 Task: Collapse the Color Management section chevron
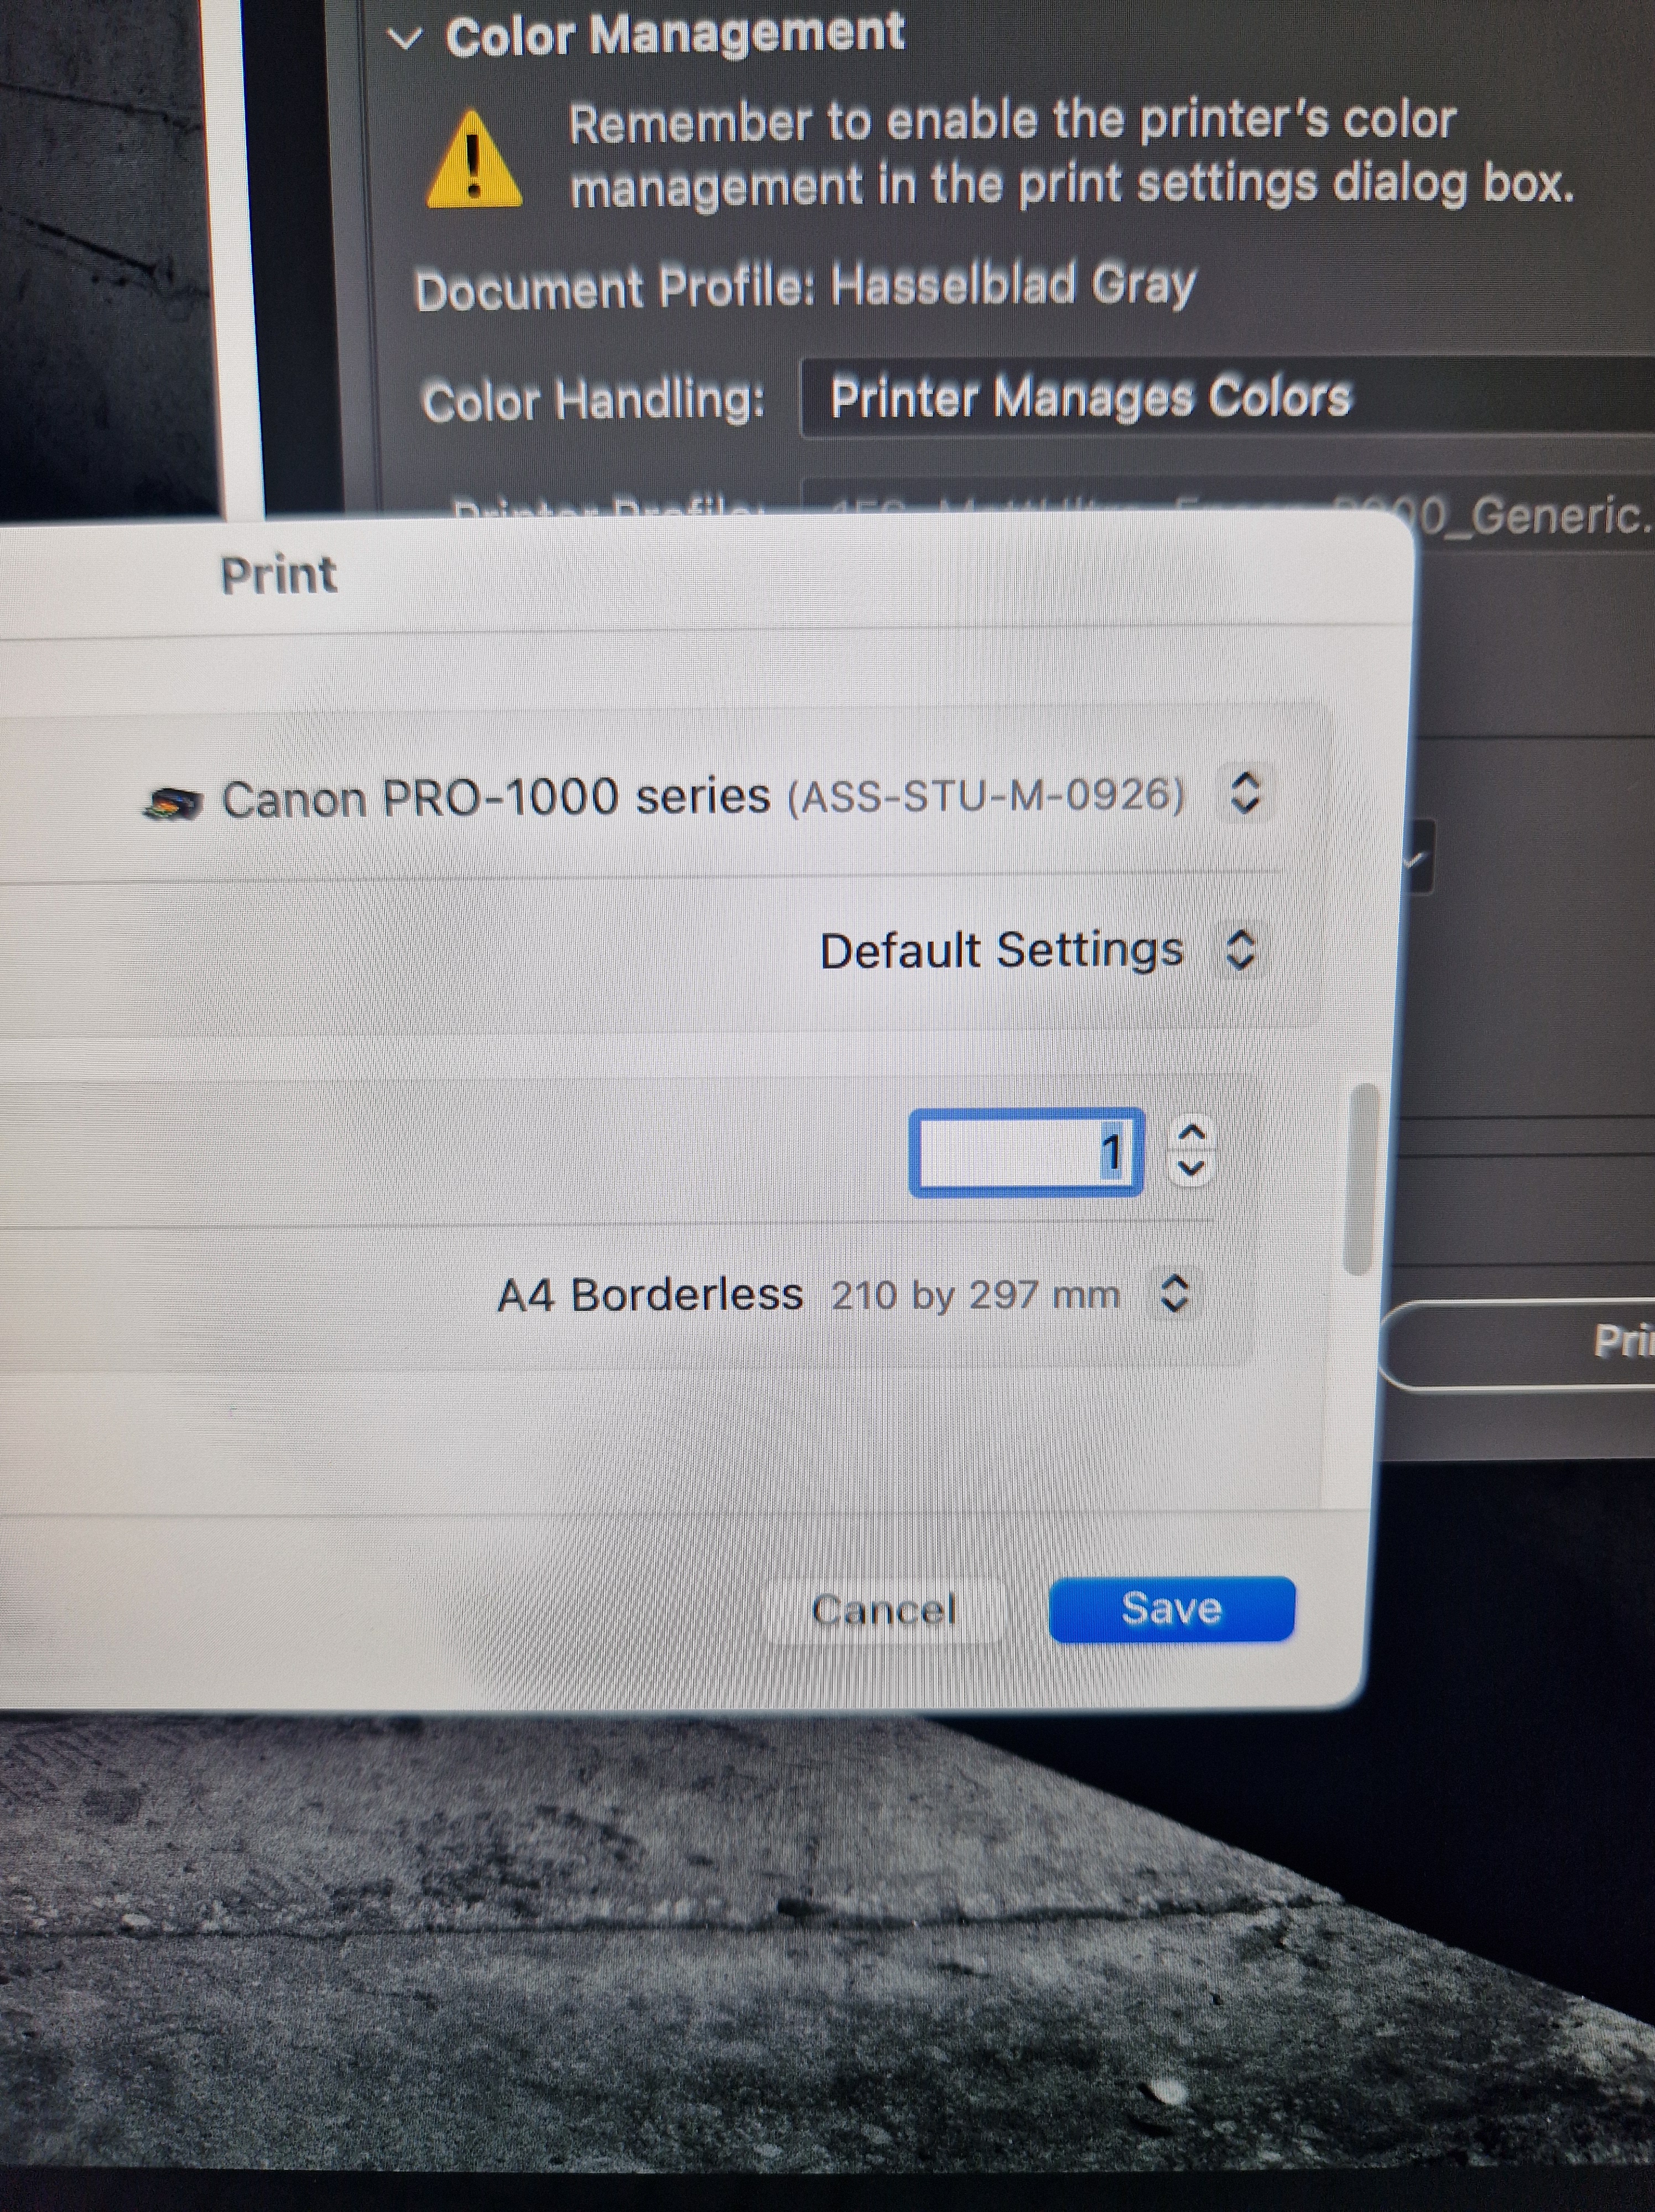[x=405, y=39]
